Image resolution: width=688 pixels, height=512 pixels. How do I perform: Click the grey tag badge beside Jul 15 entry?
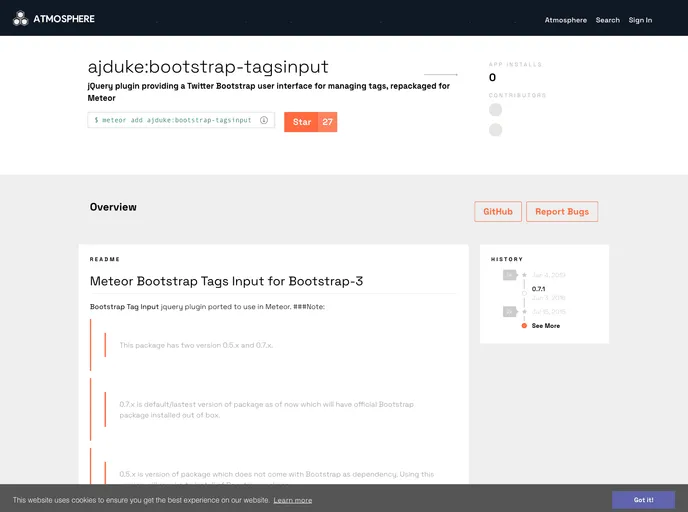(x=510, y=311)
